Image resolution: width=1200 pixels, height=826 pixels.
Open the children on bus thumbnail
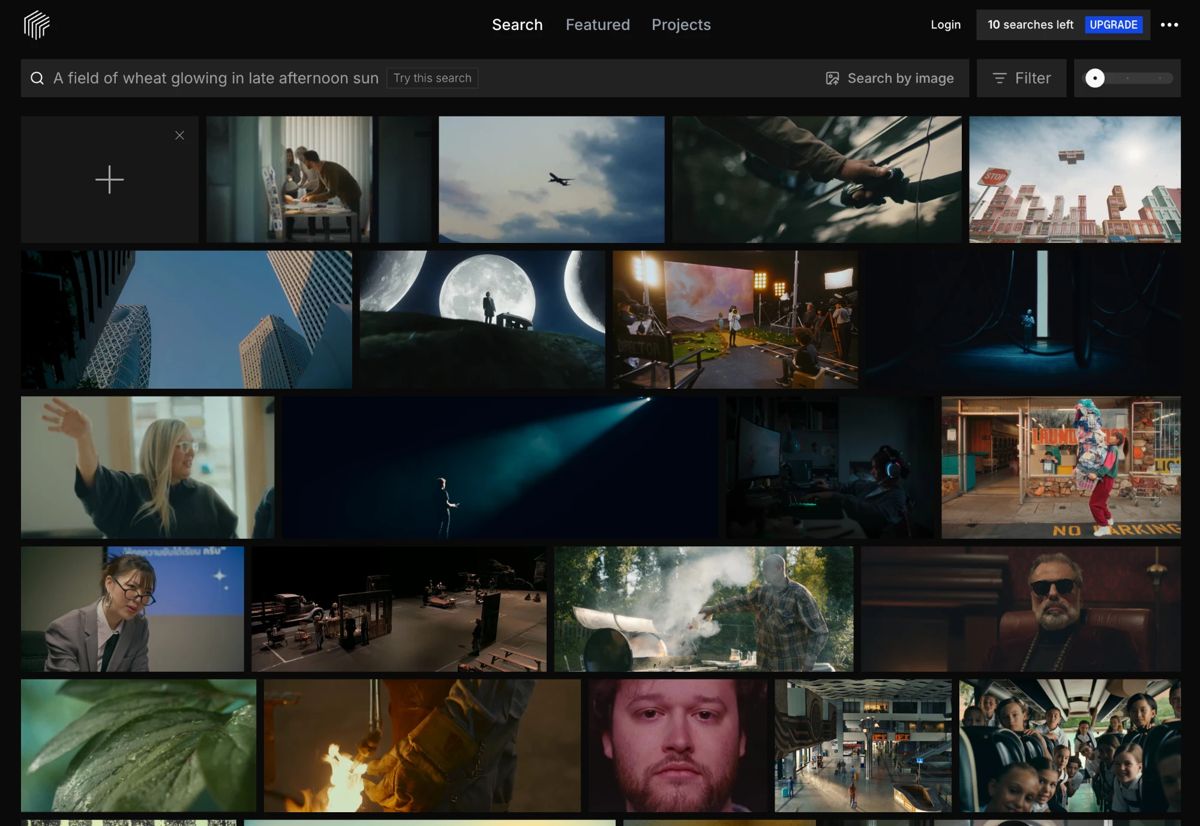click(1070, 745)
